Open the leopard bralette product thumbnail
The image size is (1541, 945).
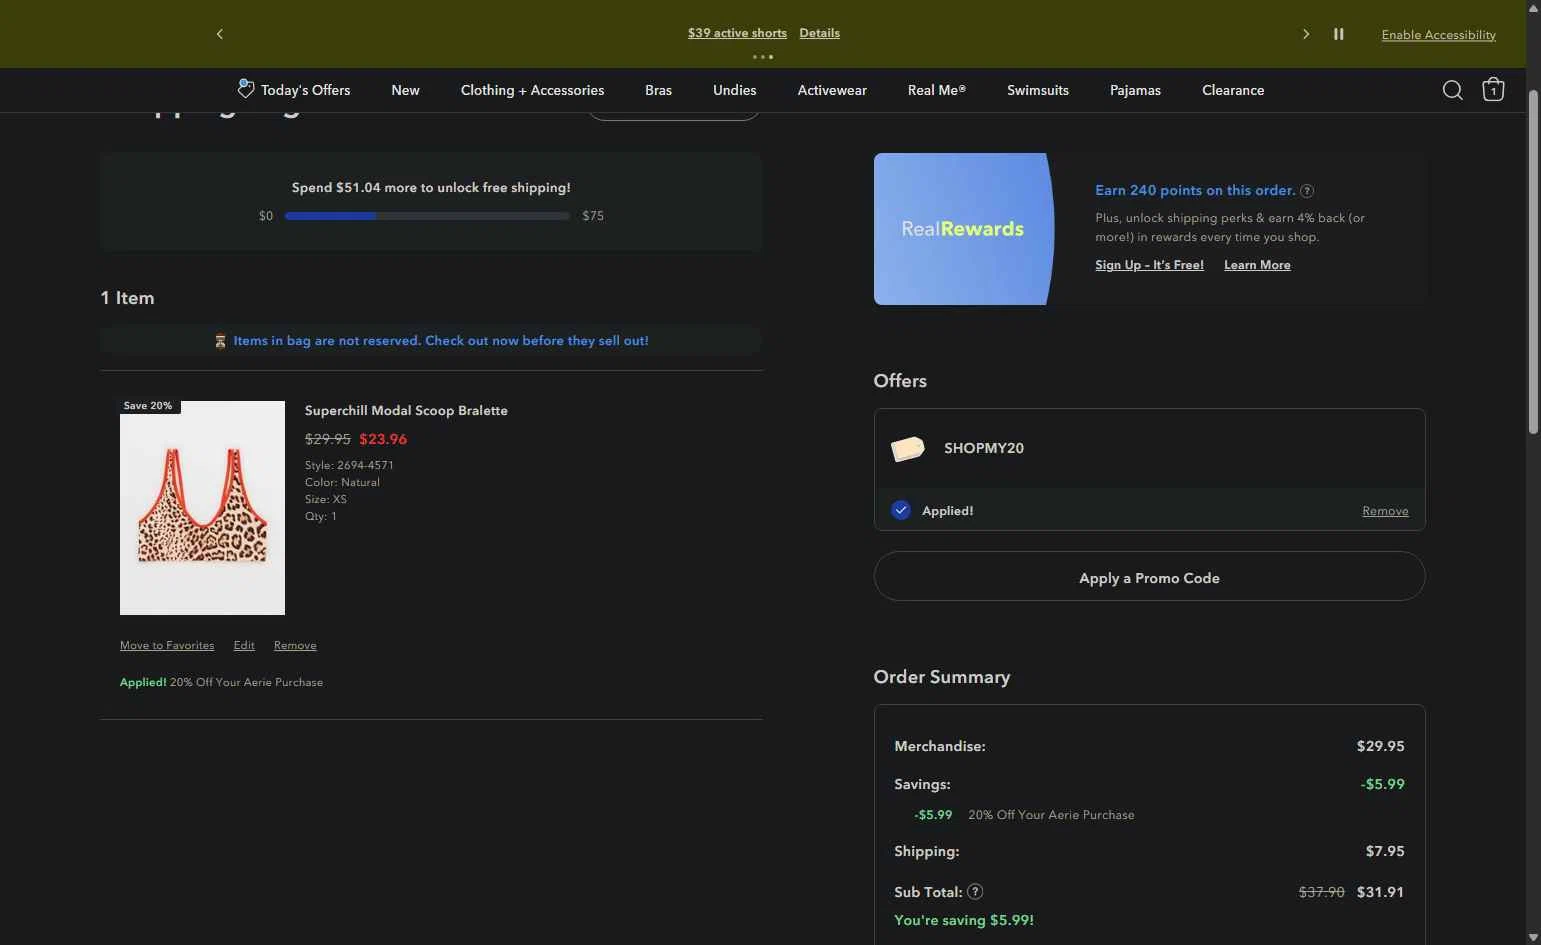pos(202,508)
